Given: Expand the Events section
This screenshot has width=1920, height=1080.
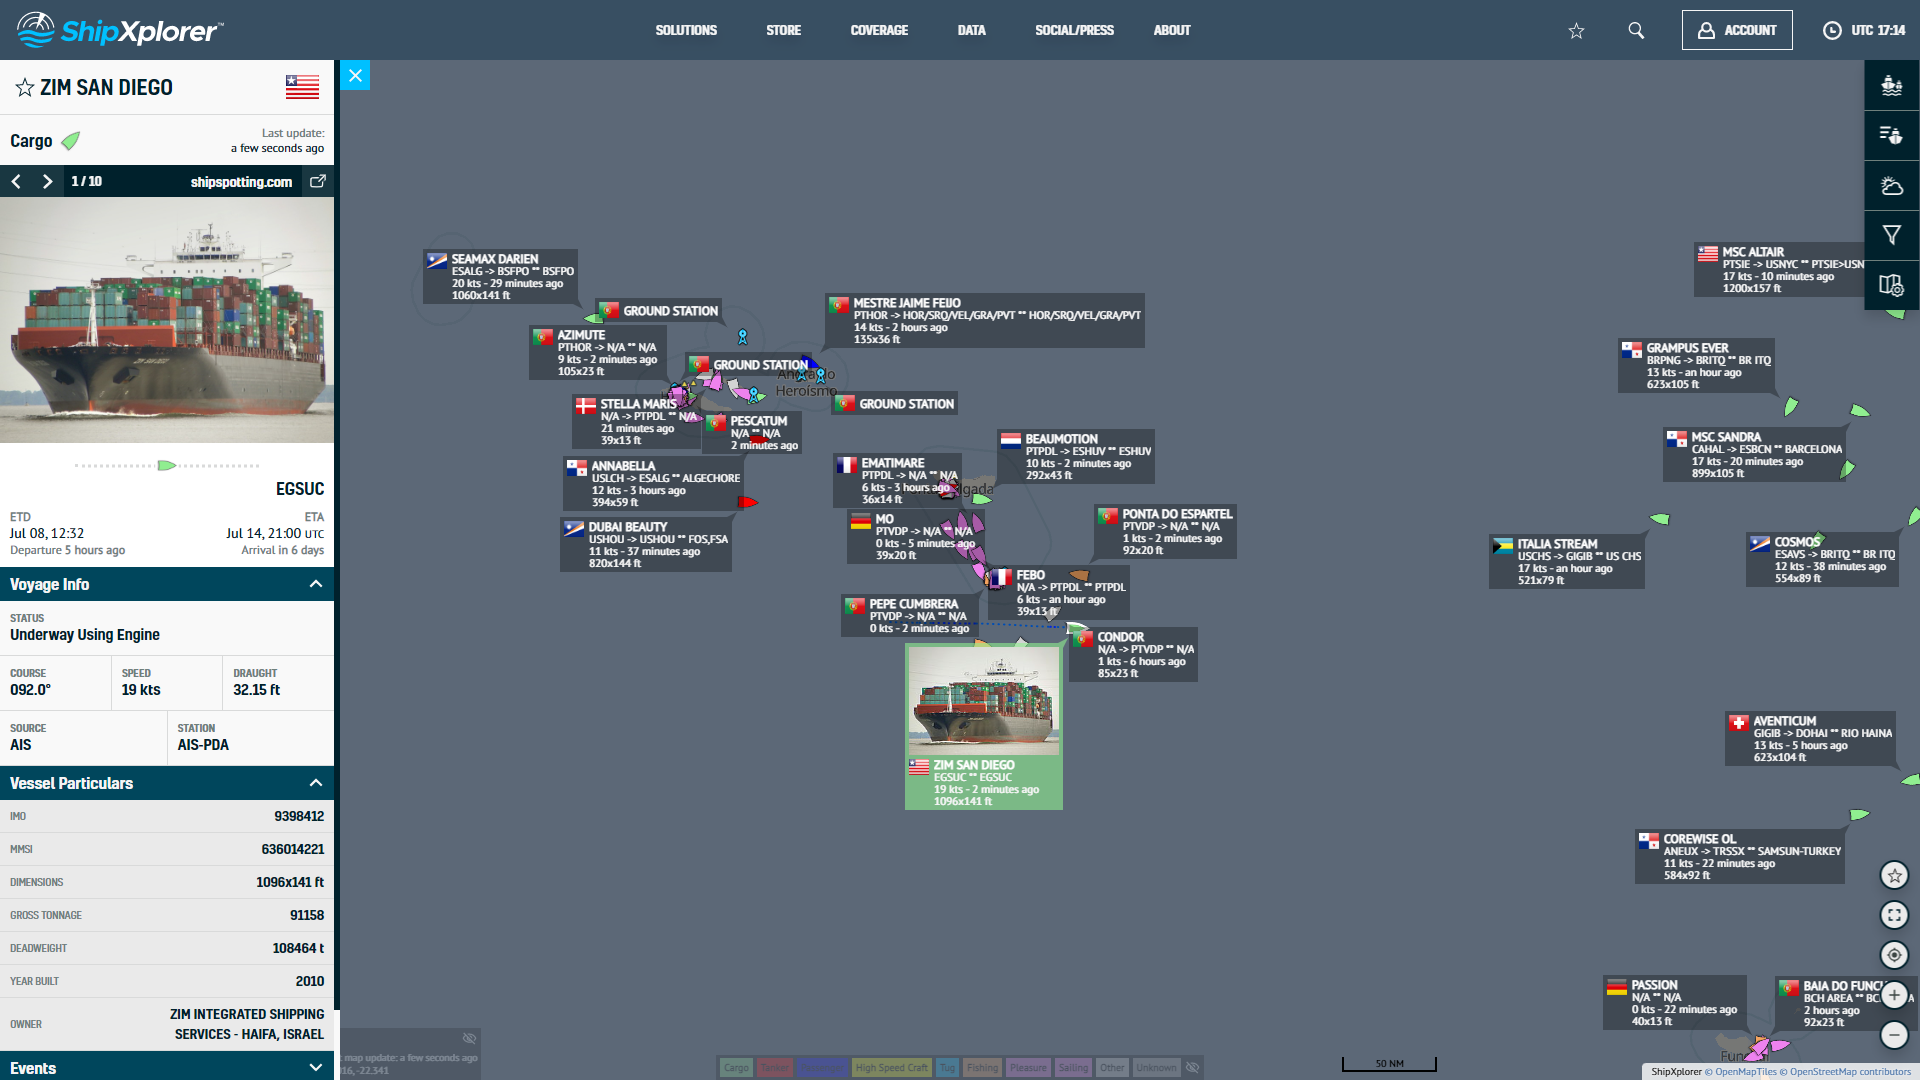Looking at the screenshot, I should click(316, 1068).
